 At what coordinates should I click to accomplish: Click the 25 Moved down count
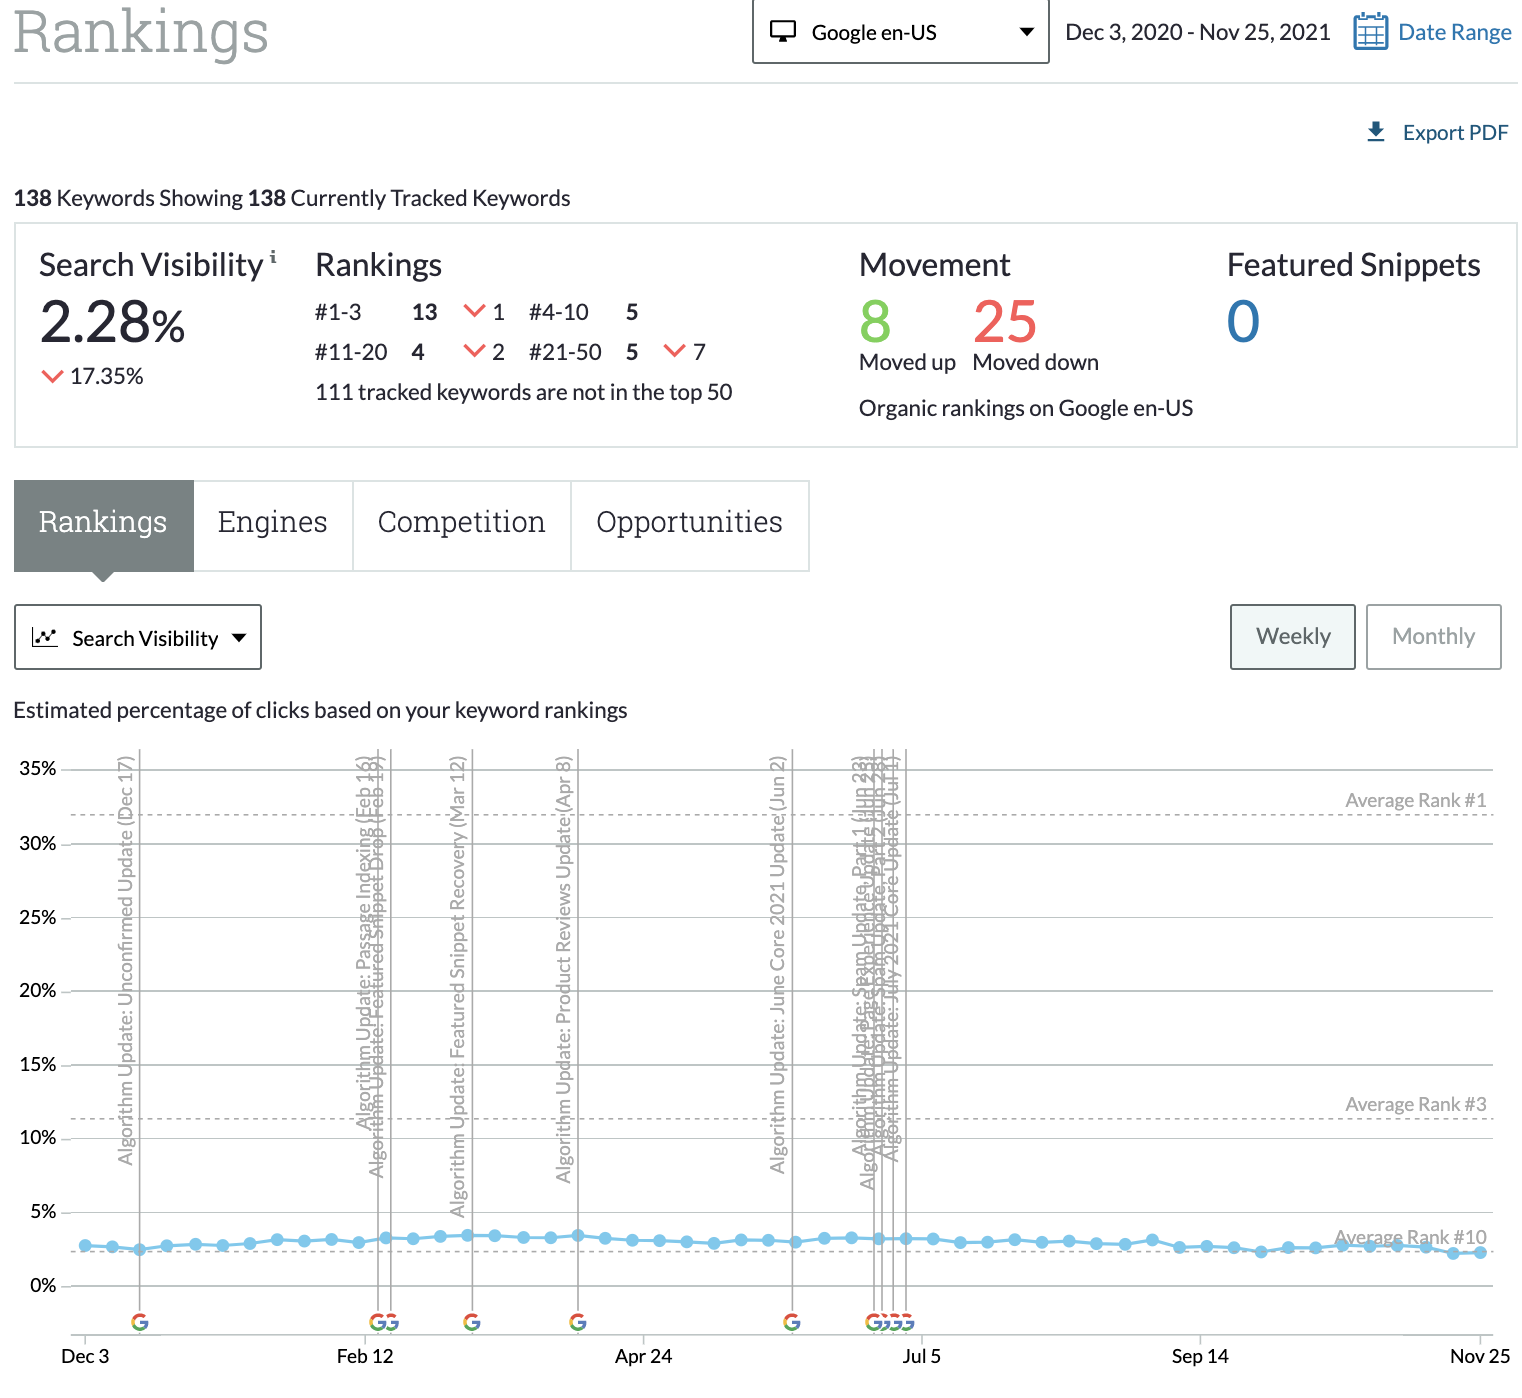[x=1005, y=322]
